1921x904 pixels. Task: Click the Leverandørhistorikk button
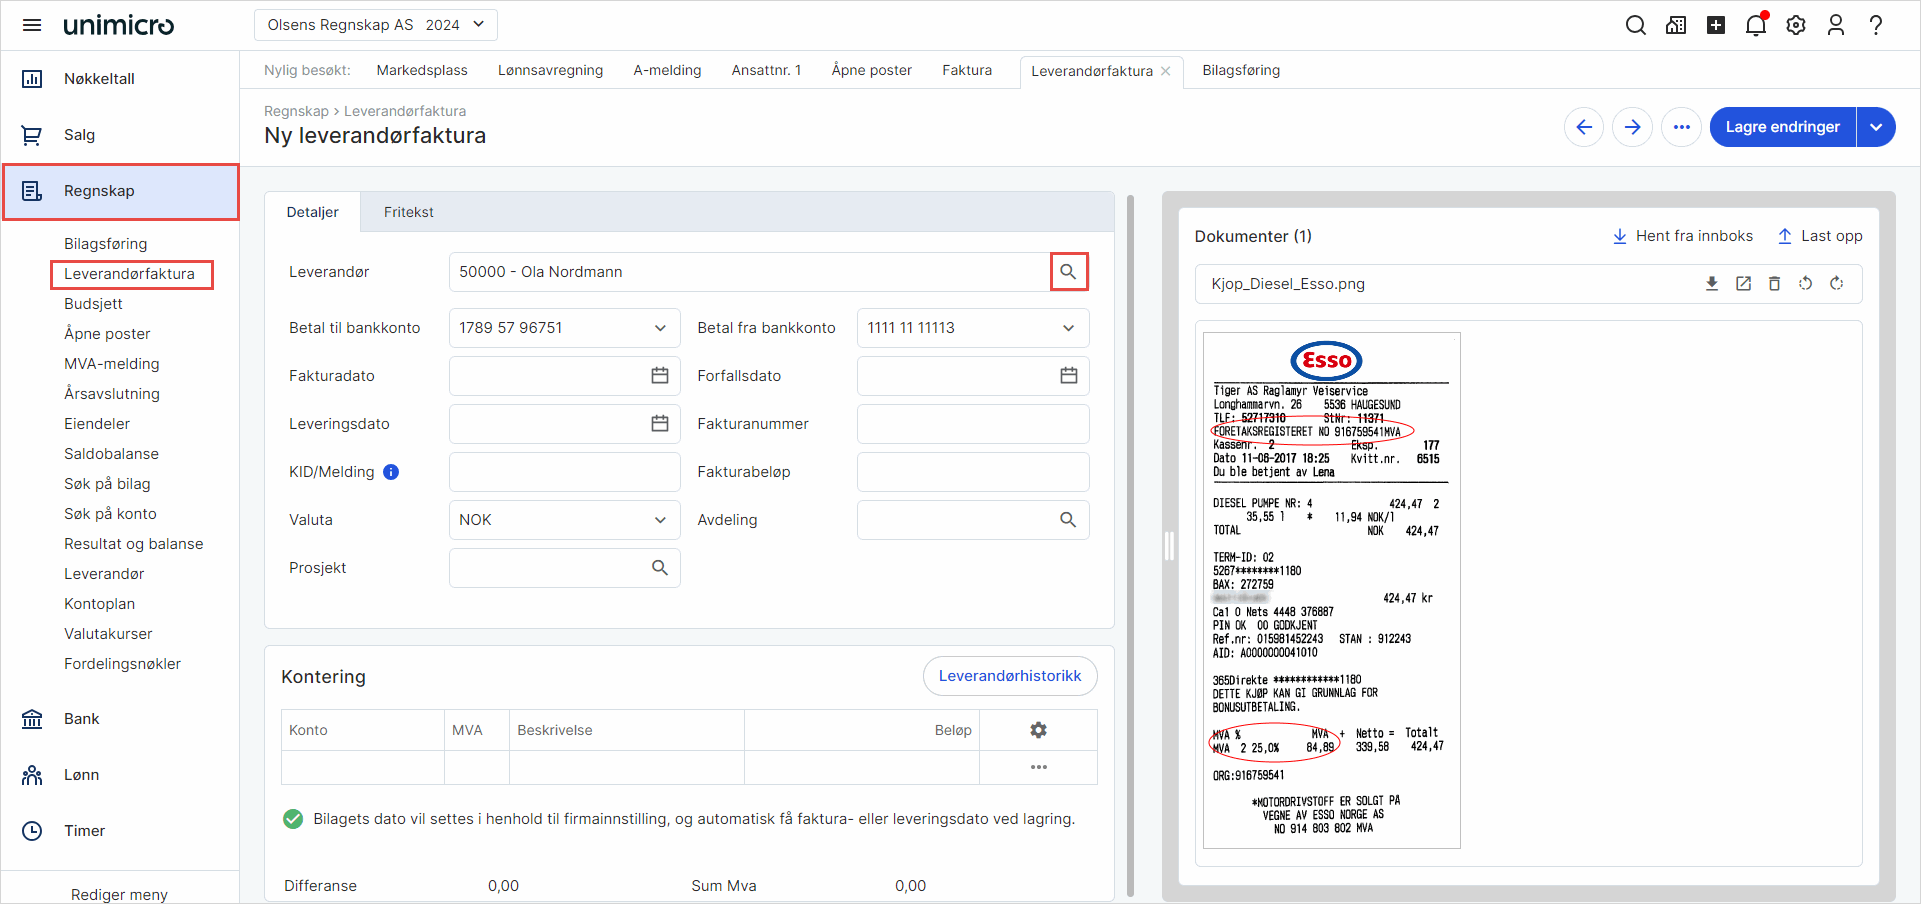click(1010, 676)
